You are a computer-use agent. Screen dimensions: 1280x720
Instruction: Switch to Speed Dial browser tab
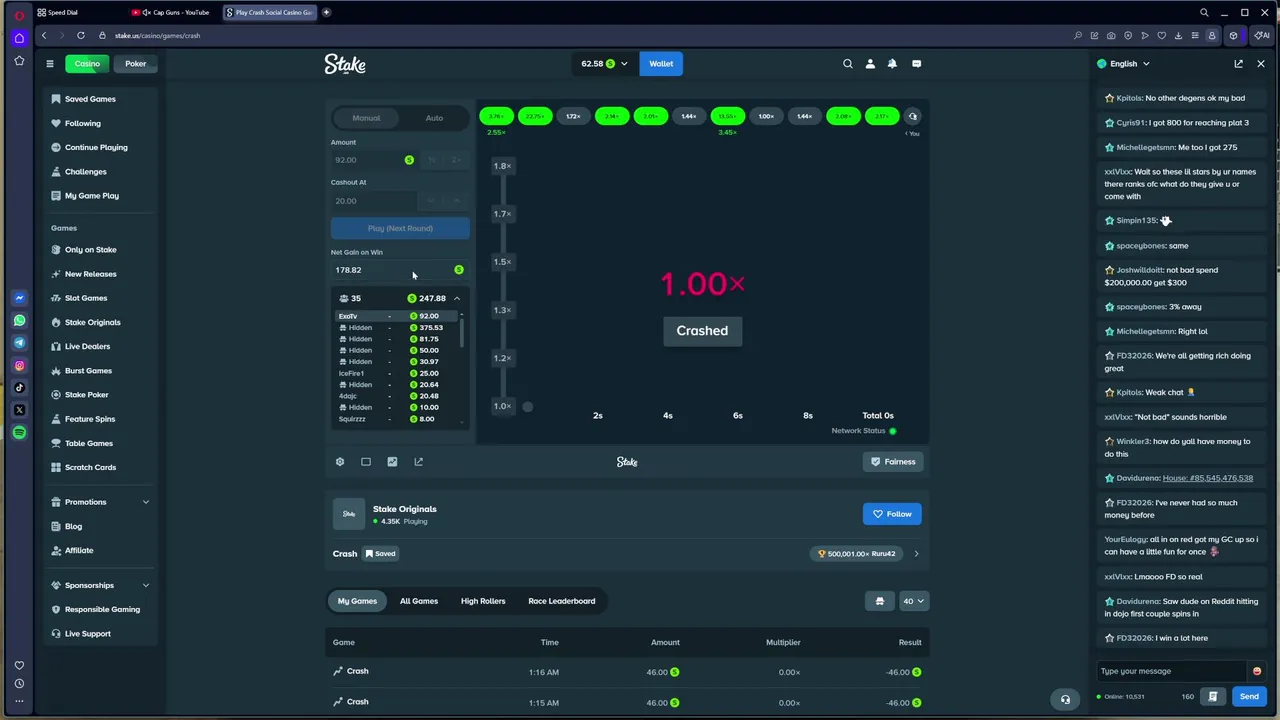coord(63,12)
